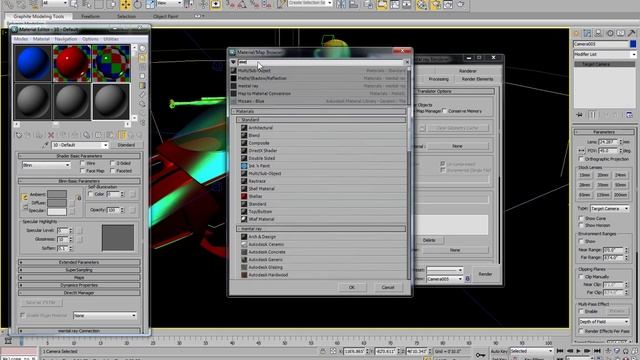Open Material/Map Browser options arrow icon
Image resolution: width=640 pixels, height=360 pixels.
point(233,62)
